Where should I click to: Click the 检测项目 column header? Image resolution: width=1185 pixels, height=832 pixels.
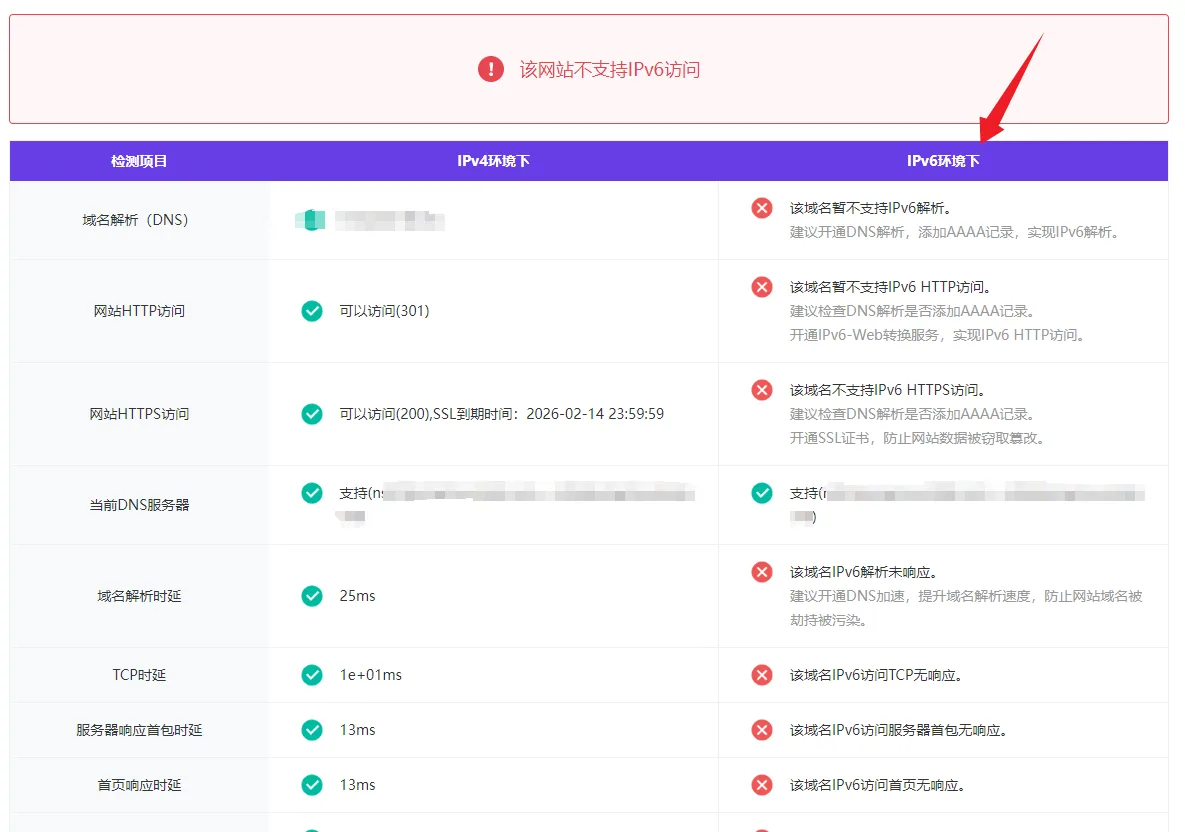coord(139,161)
